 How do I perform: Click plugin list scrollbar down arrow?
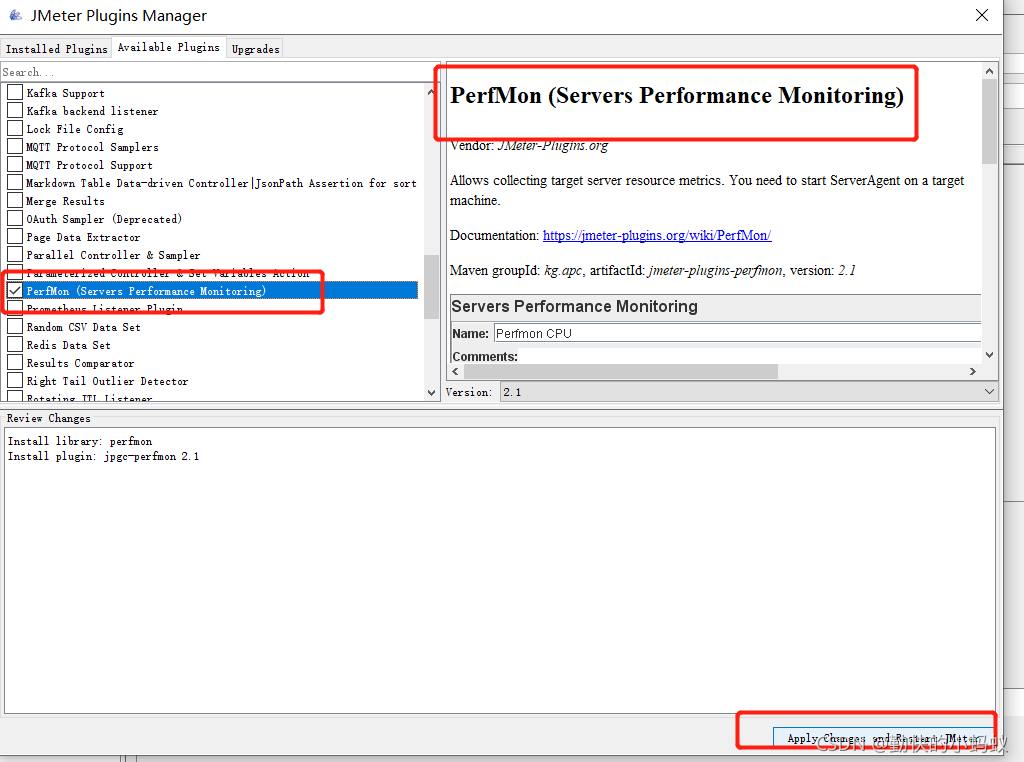pos(431,392)
